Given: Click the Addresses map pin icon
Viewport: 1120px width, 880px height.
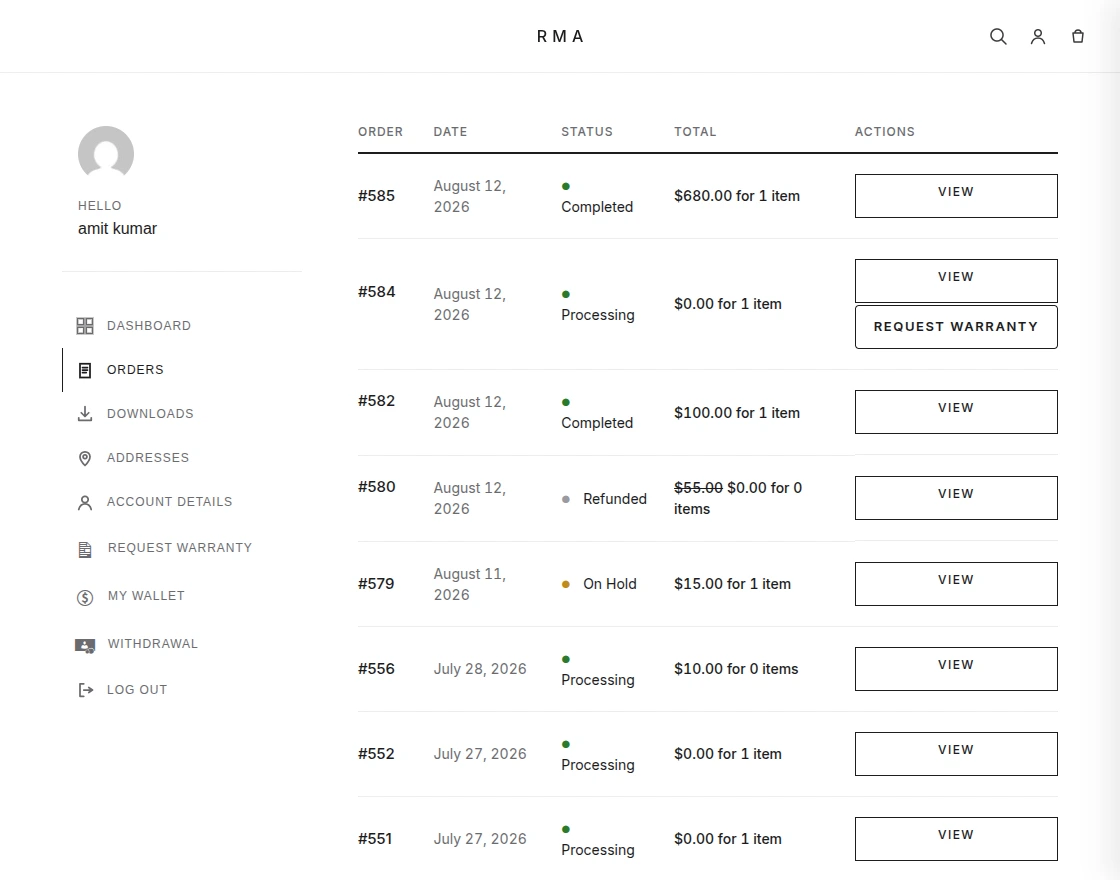Looking at the screenshot, I should (85, 458).
